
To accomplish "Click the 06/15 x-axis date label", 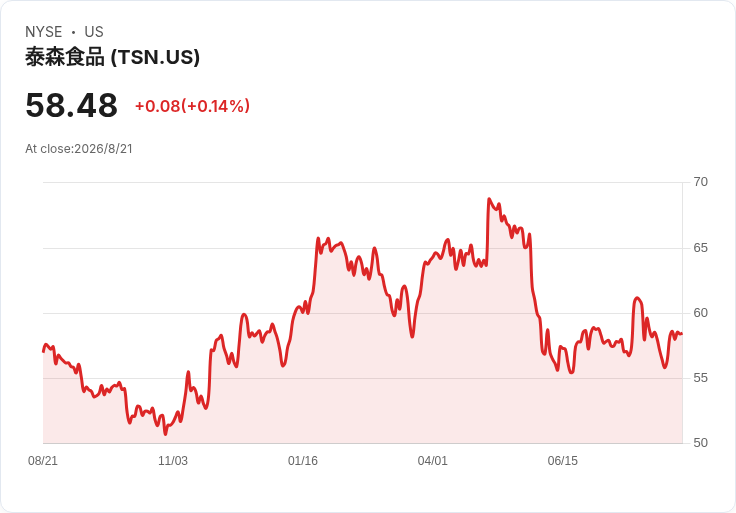I will (563, 461).
